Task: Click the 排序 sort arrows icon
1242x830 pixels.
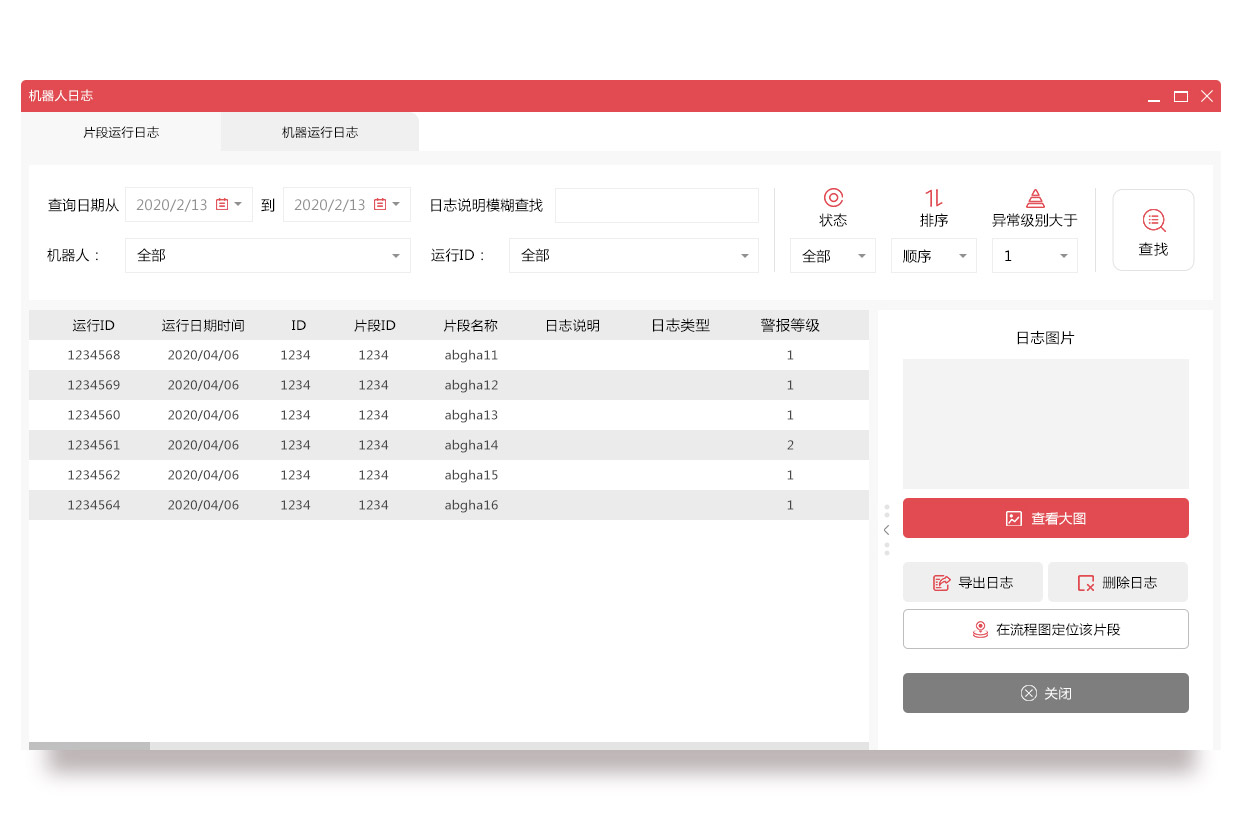Action: [x=933, y=198]
